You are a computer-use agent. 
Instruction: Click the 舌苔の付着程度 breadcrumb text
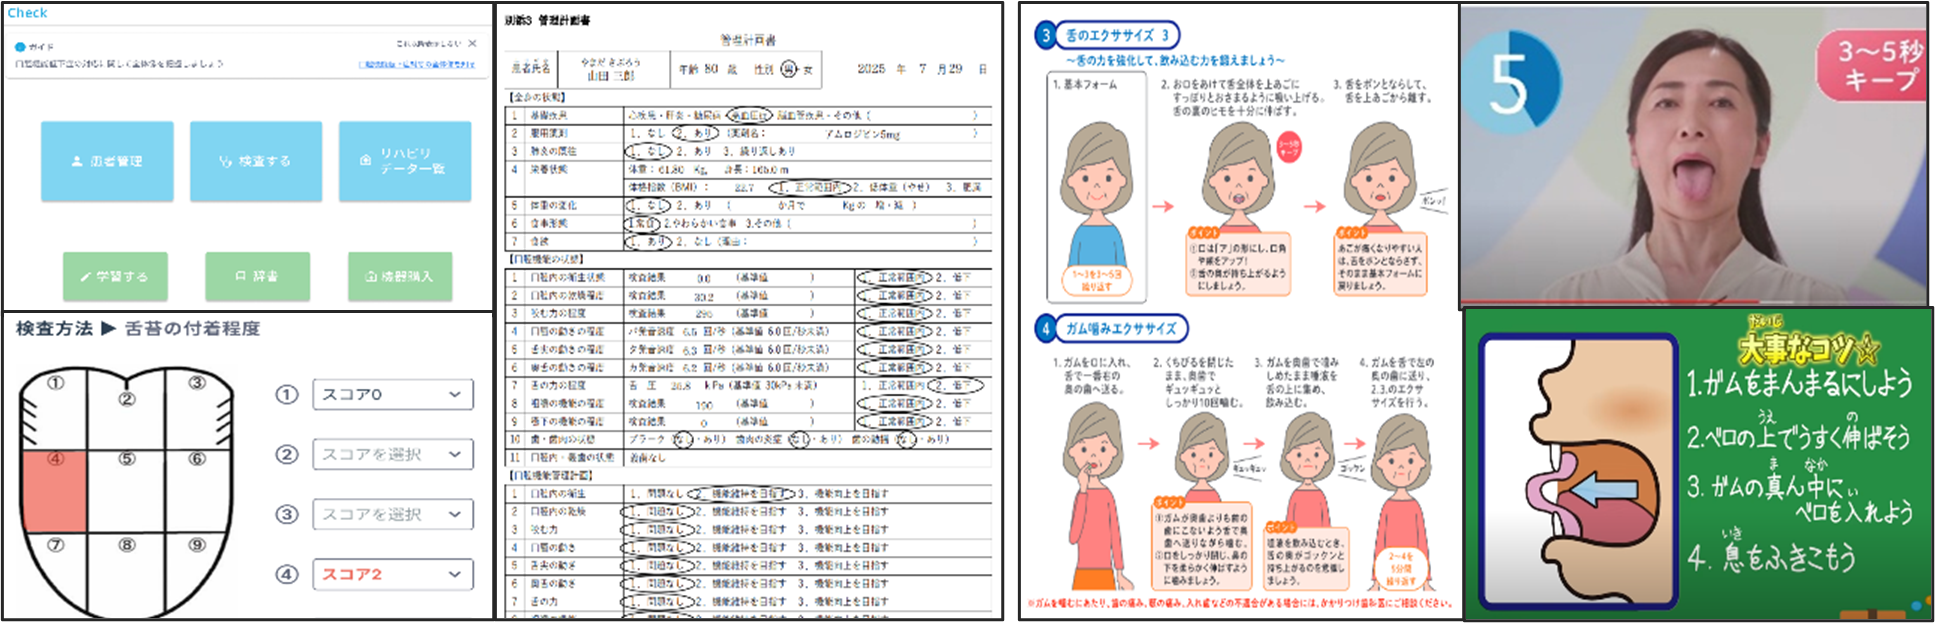click(192, 328)
